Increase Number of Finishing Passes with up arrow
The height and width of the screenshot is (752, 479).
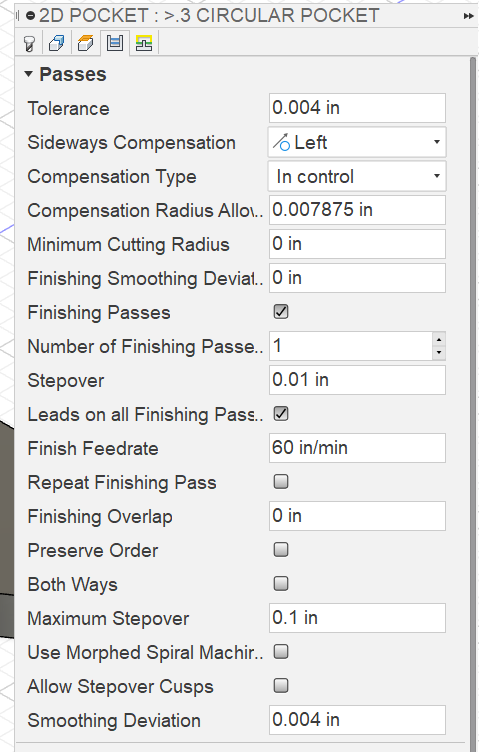click(439, 340)
